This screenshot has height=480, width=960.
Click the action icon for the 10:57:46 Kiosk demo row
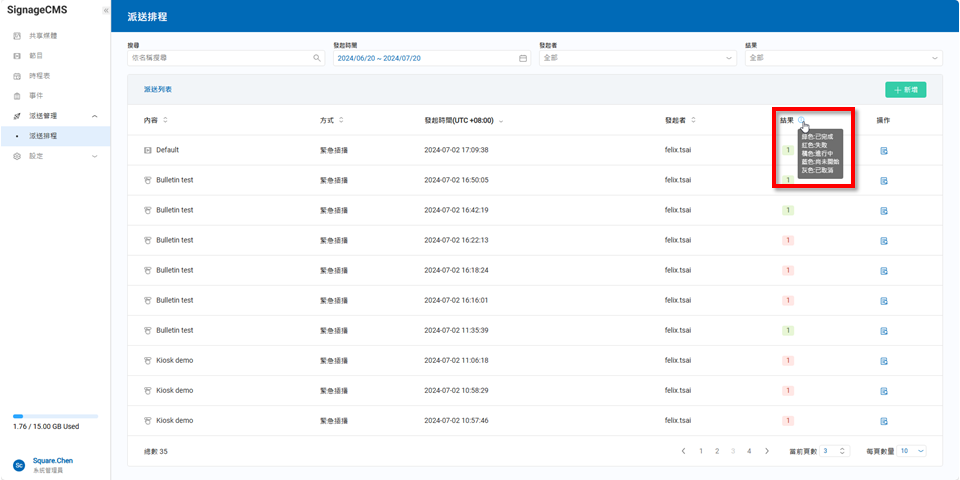click(884, 421)
